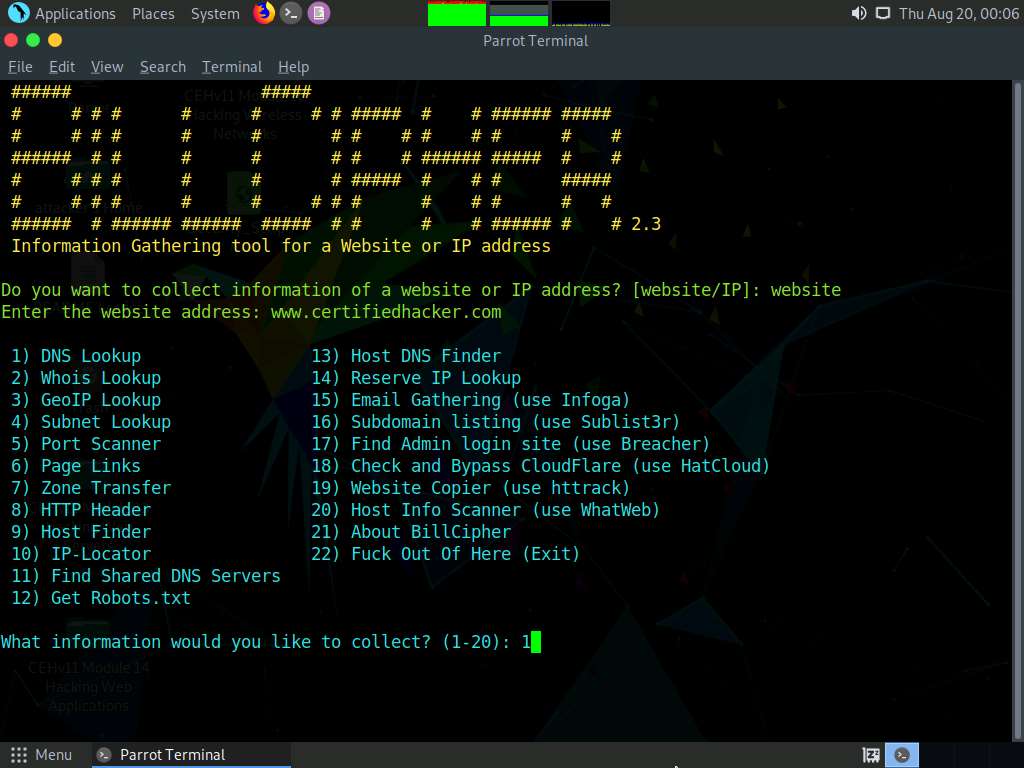This screenshot has height=768, width=1024.
Task: Open the purple text editor launcher icon
Action: click(x=319, y=13)
